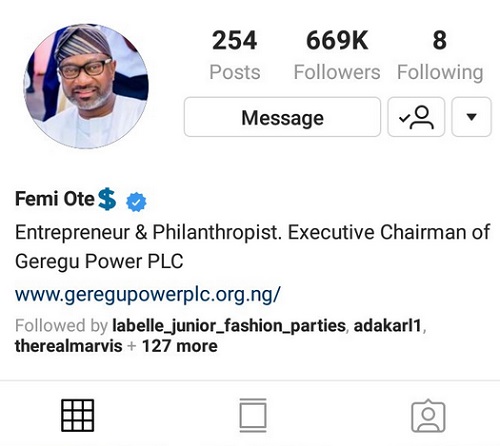Switch to the feed list view tab
Image resolution: width=500 pixels, height=446 pixels.
[253, 415]
